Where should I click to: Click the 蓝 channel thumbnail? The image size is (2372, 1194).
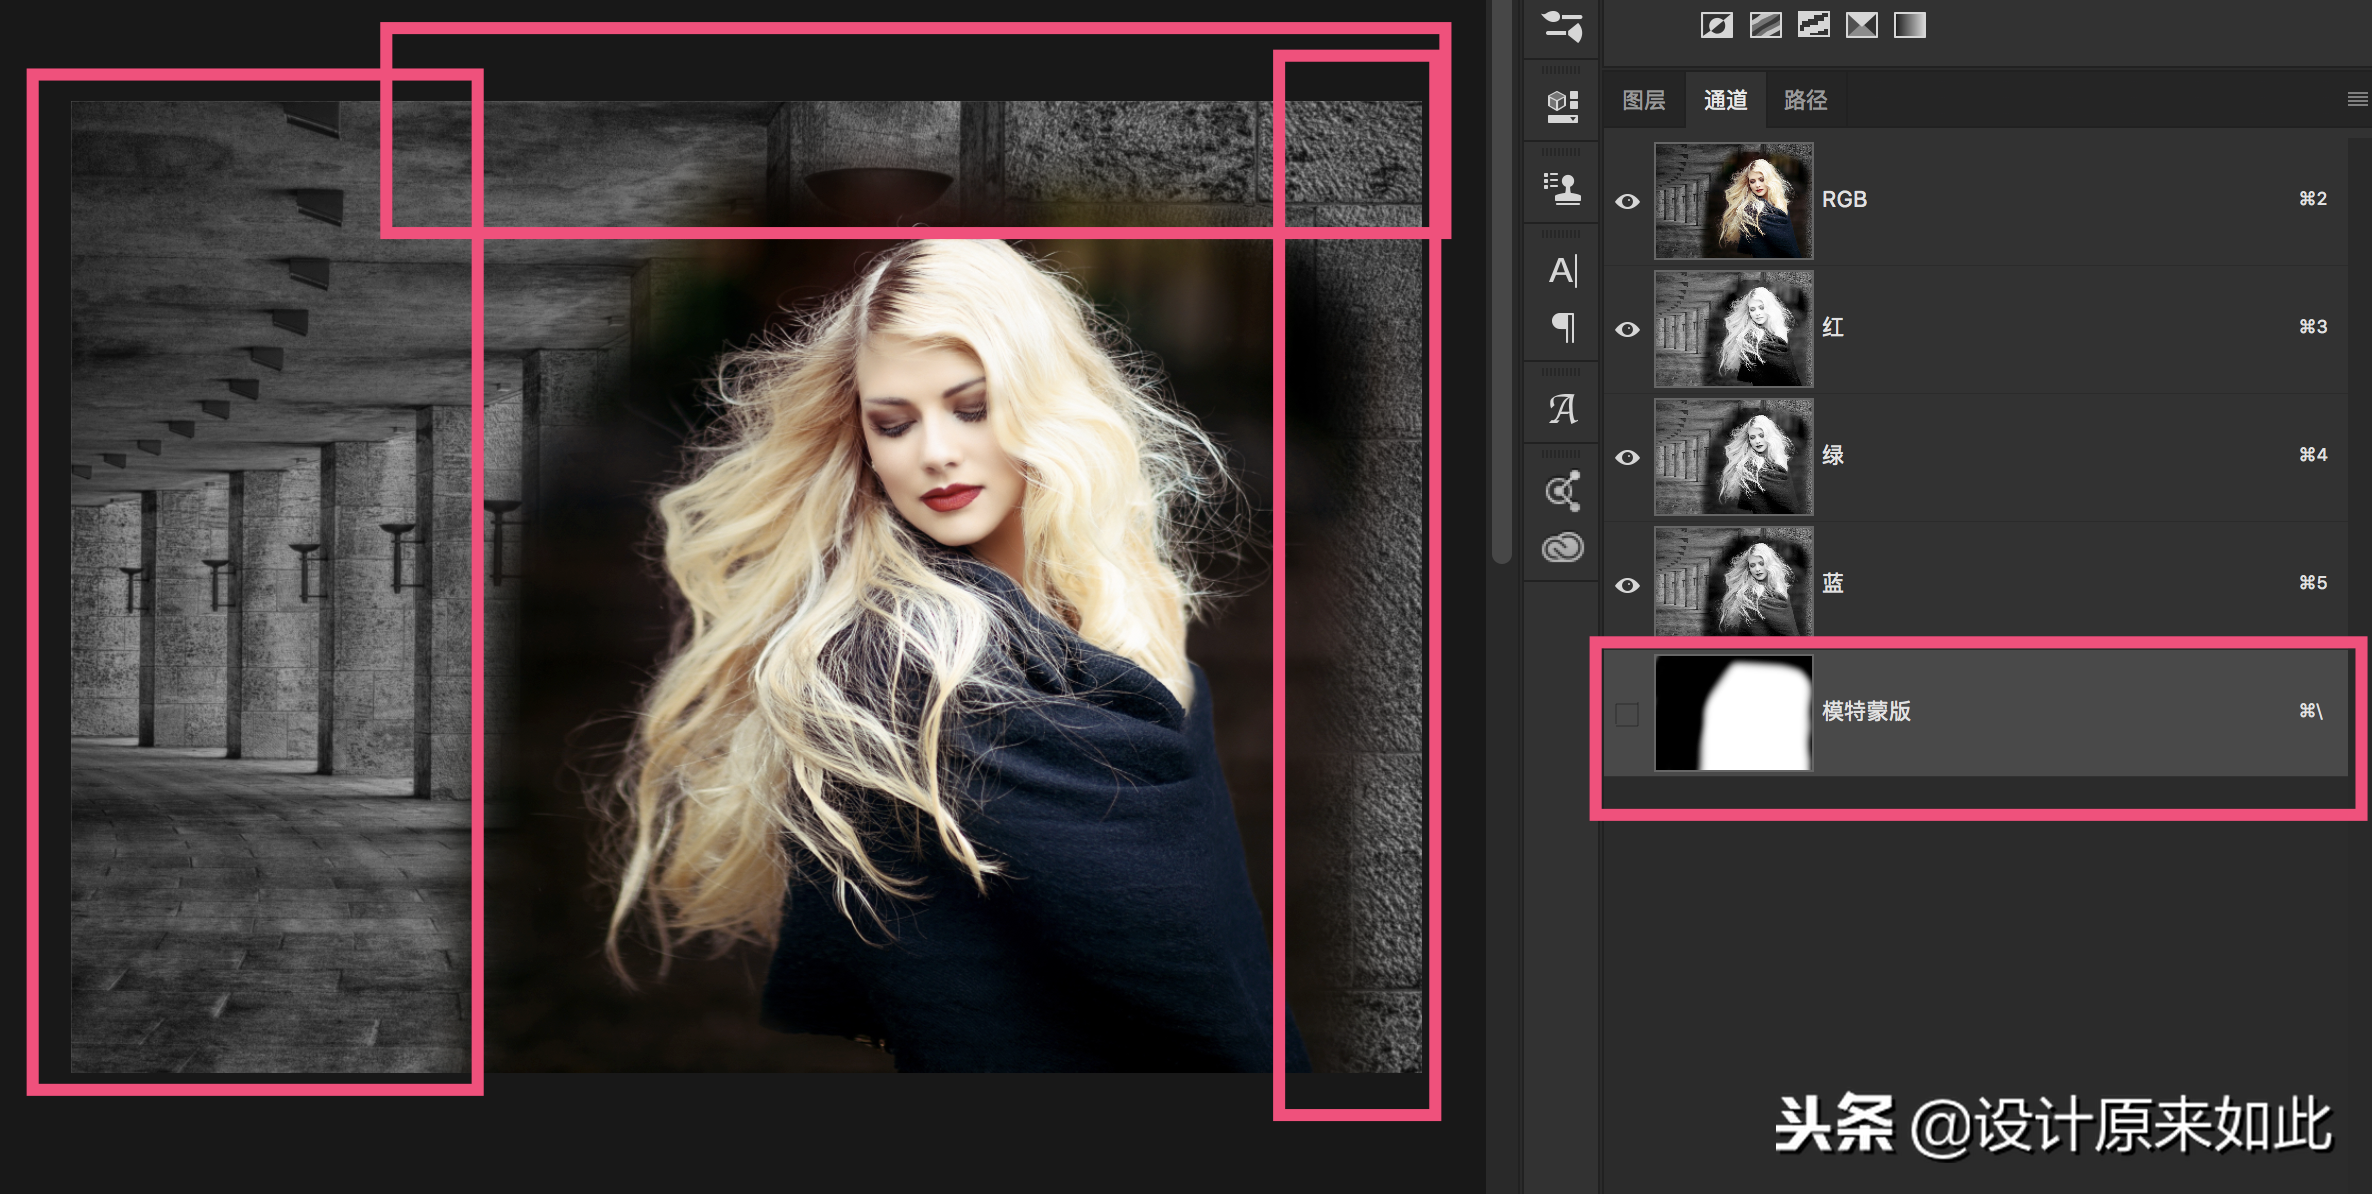point(1734,582)
